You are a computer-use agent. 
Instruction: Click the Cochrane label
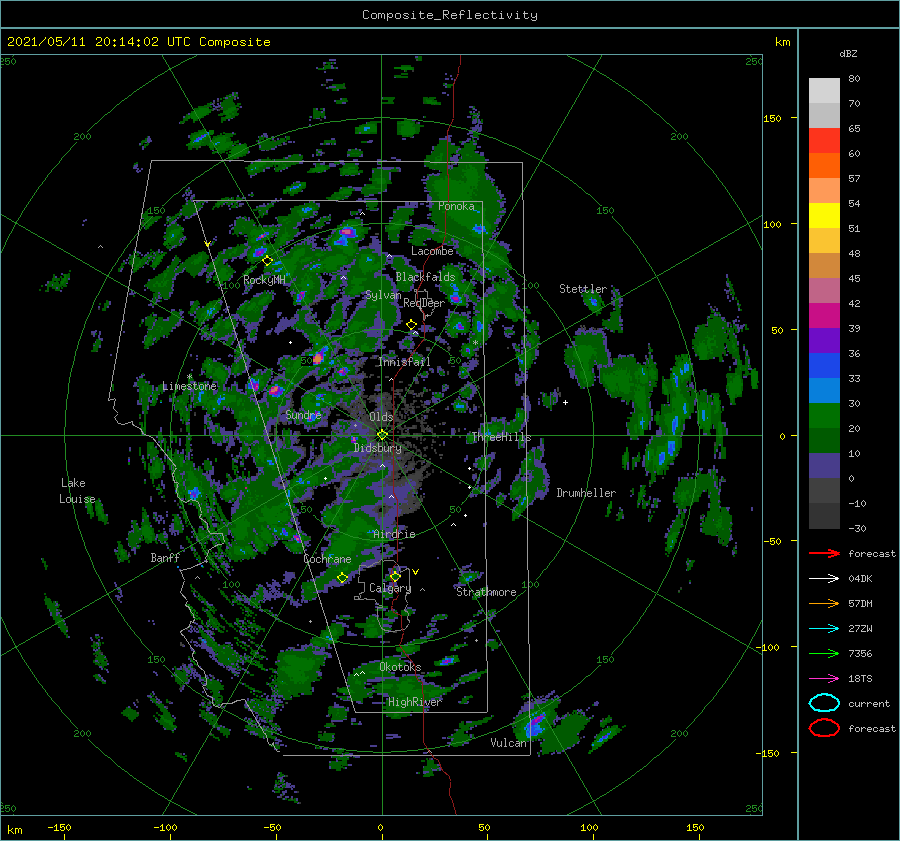click(x=327, y=559)
